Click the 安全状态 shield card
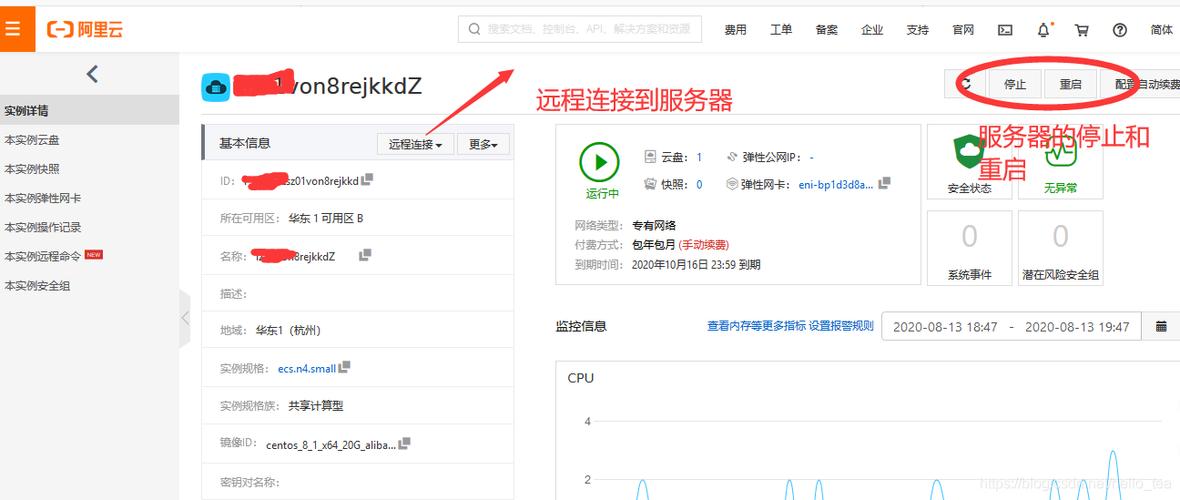Viewport: 1180px width, 500px height. tap(969, 162)
